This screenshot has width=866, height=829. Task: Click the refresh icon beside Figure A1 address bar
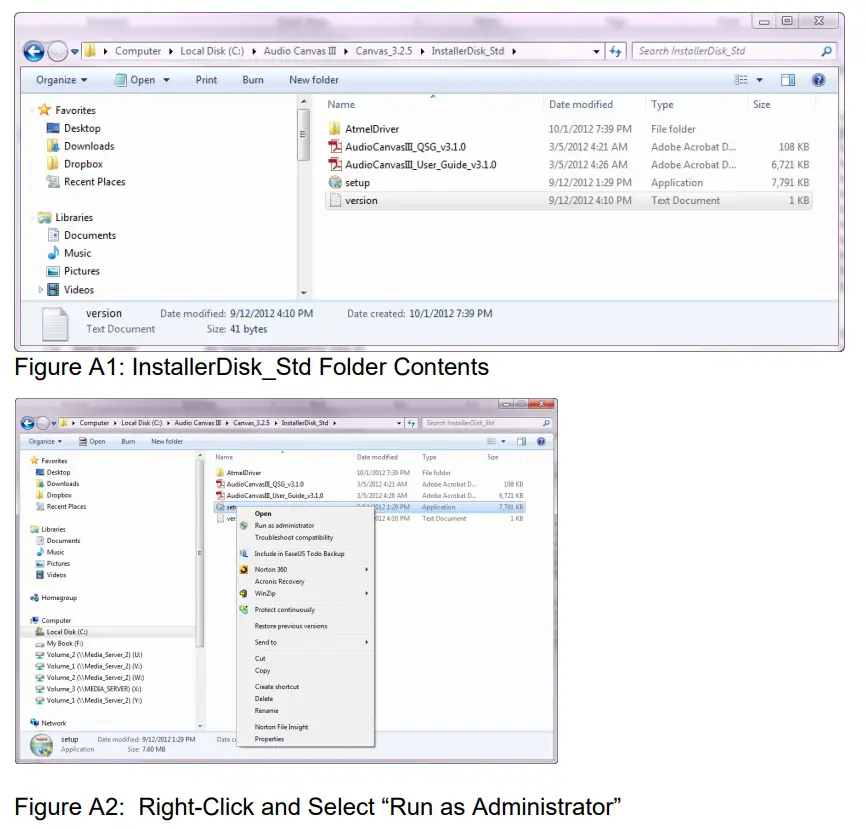tap(616, 51)
